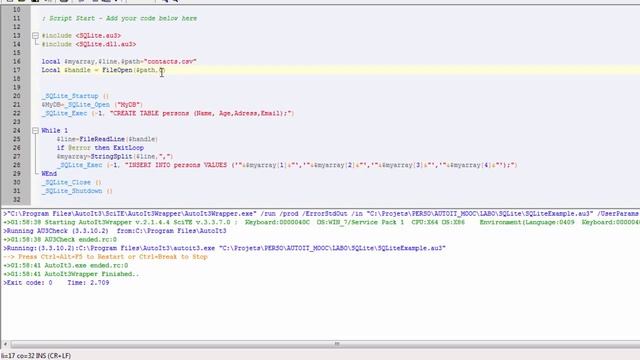Click the 'Running:(3.3.10.2)' autoit3.exe output line
The image size is (640, 360).
click(x=224, y=248)
